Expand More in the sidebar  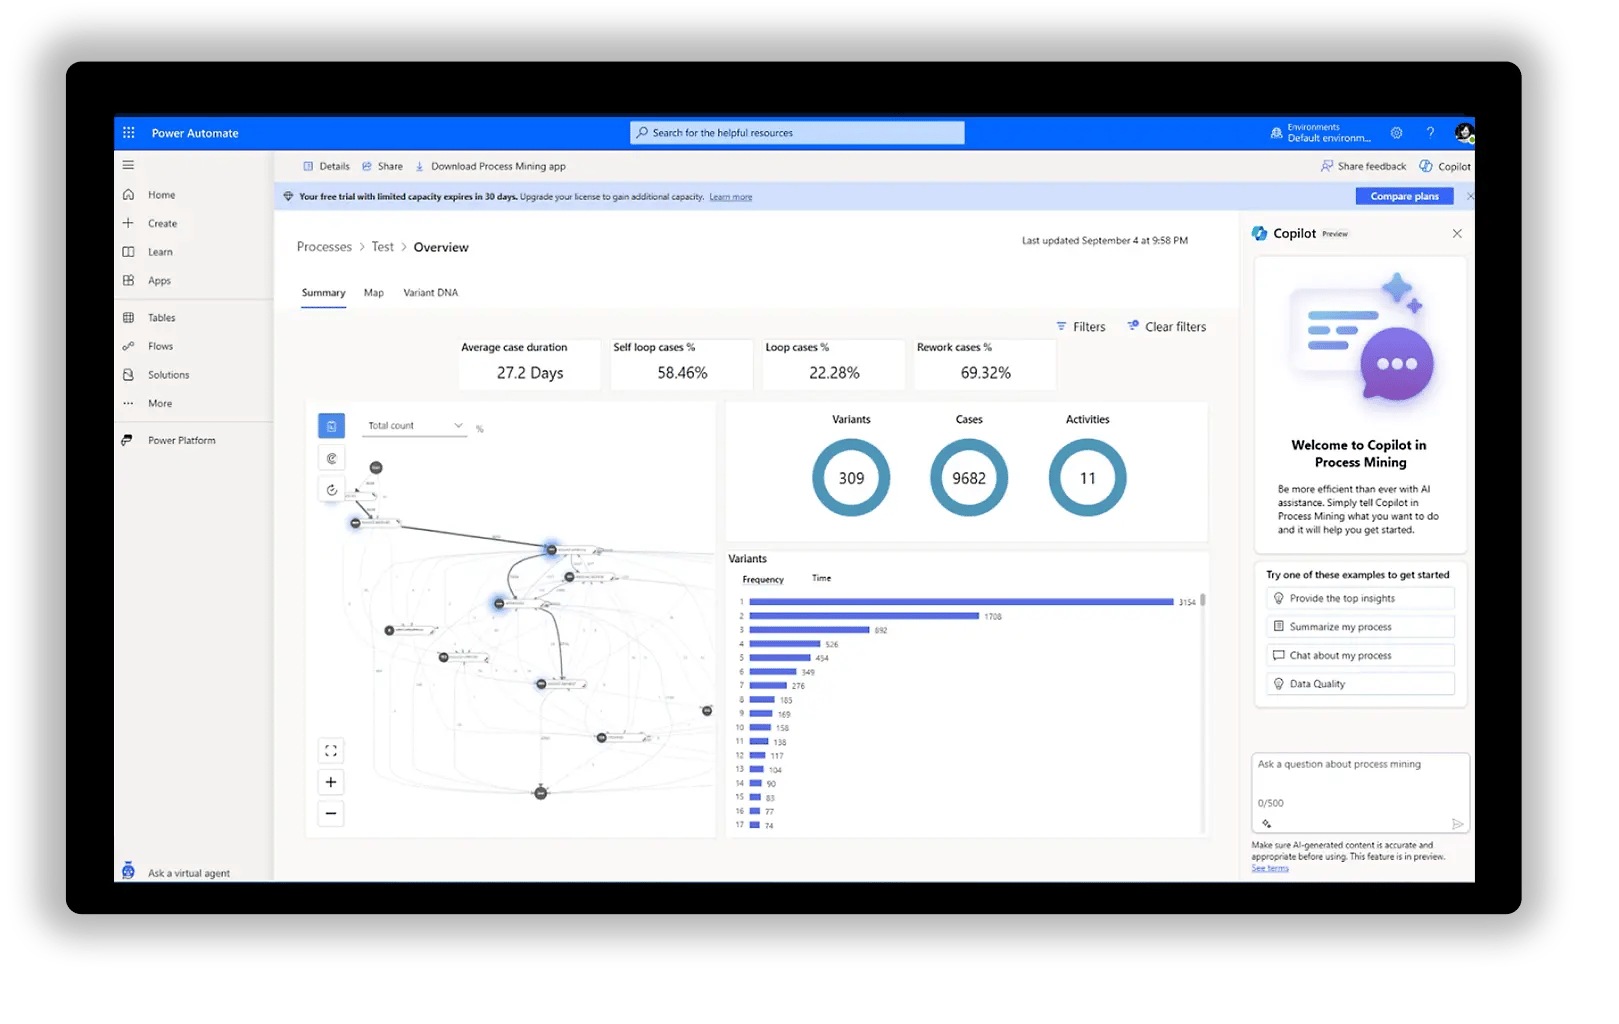coord(159,404)
